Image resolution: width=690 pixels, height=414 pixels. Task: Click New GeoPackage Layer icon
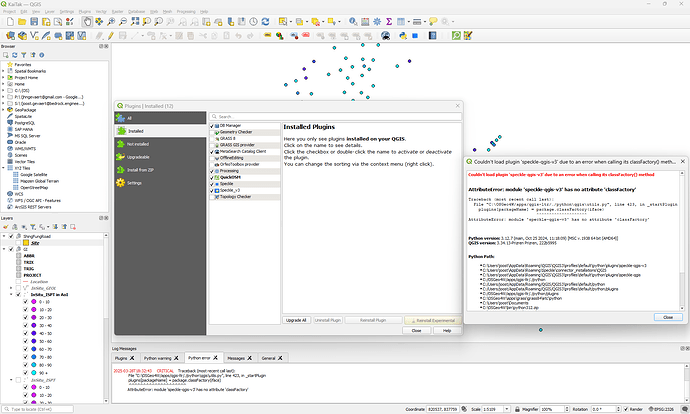coord(22,36)
